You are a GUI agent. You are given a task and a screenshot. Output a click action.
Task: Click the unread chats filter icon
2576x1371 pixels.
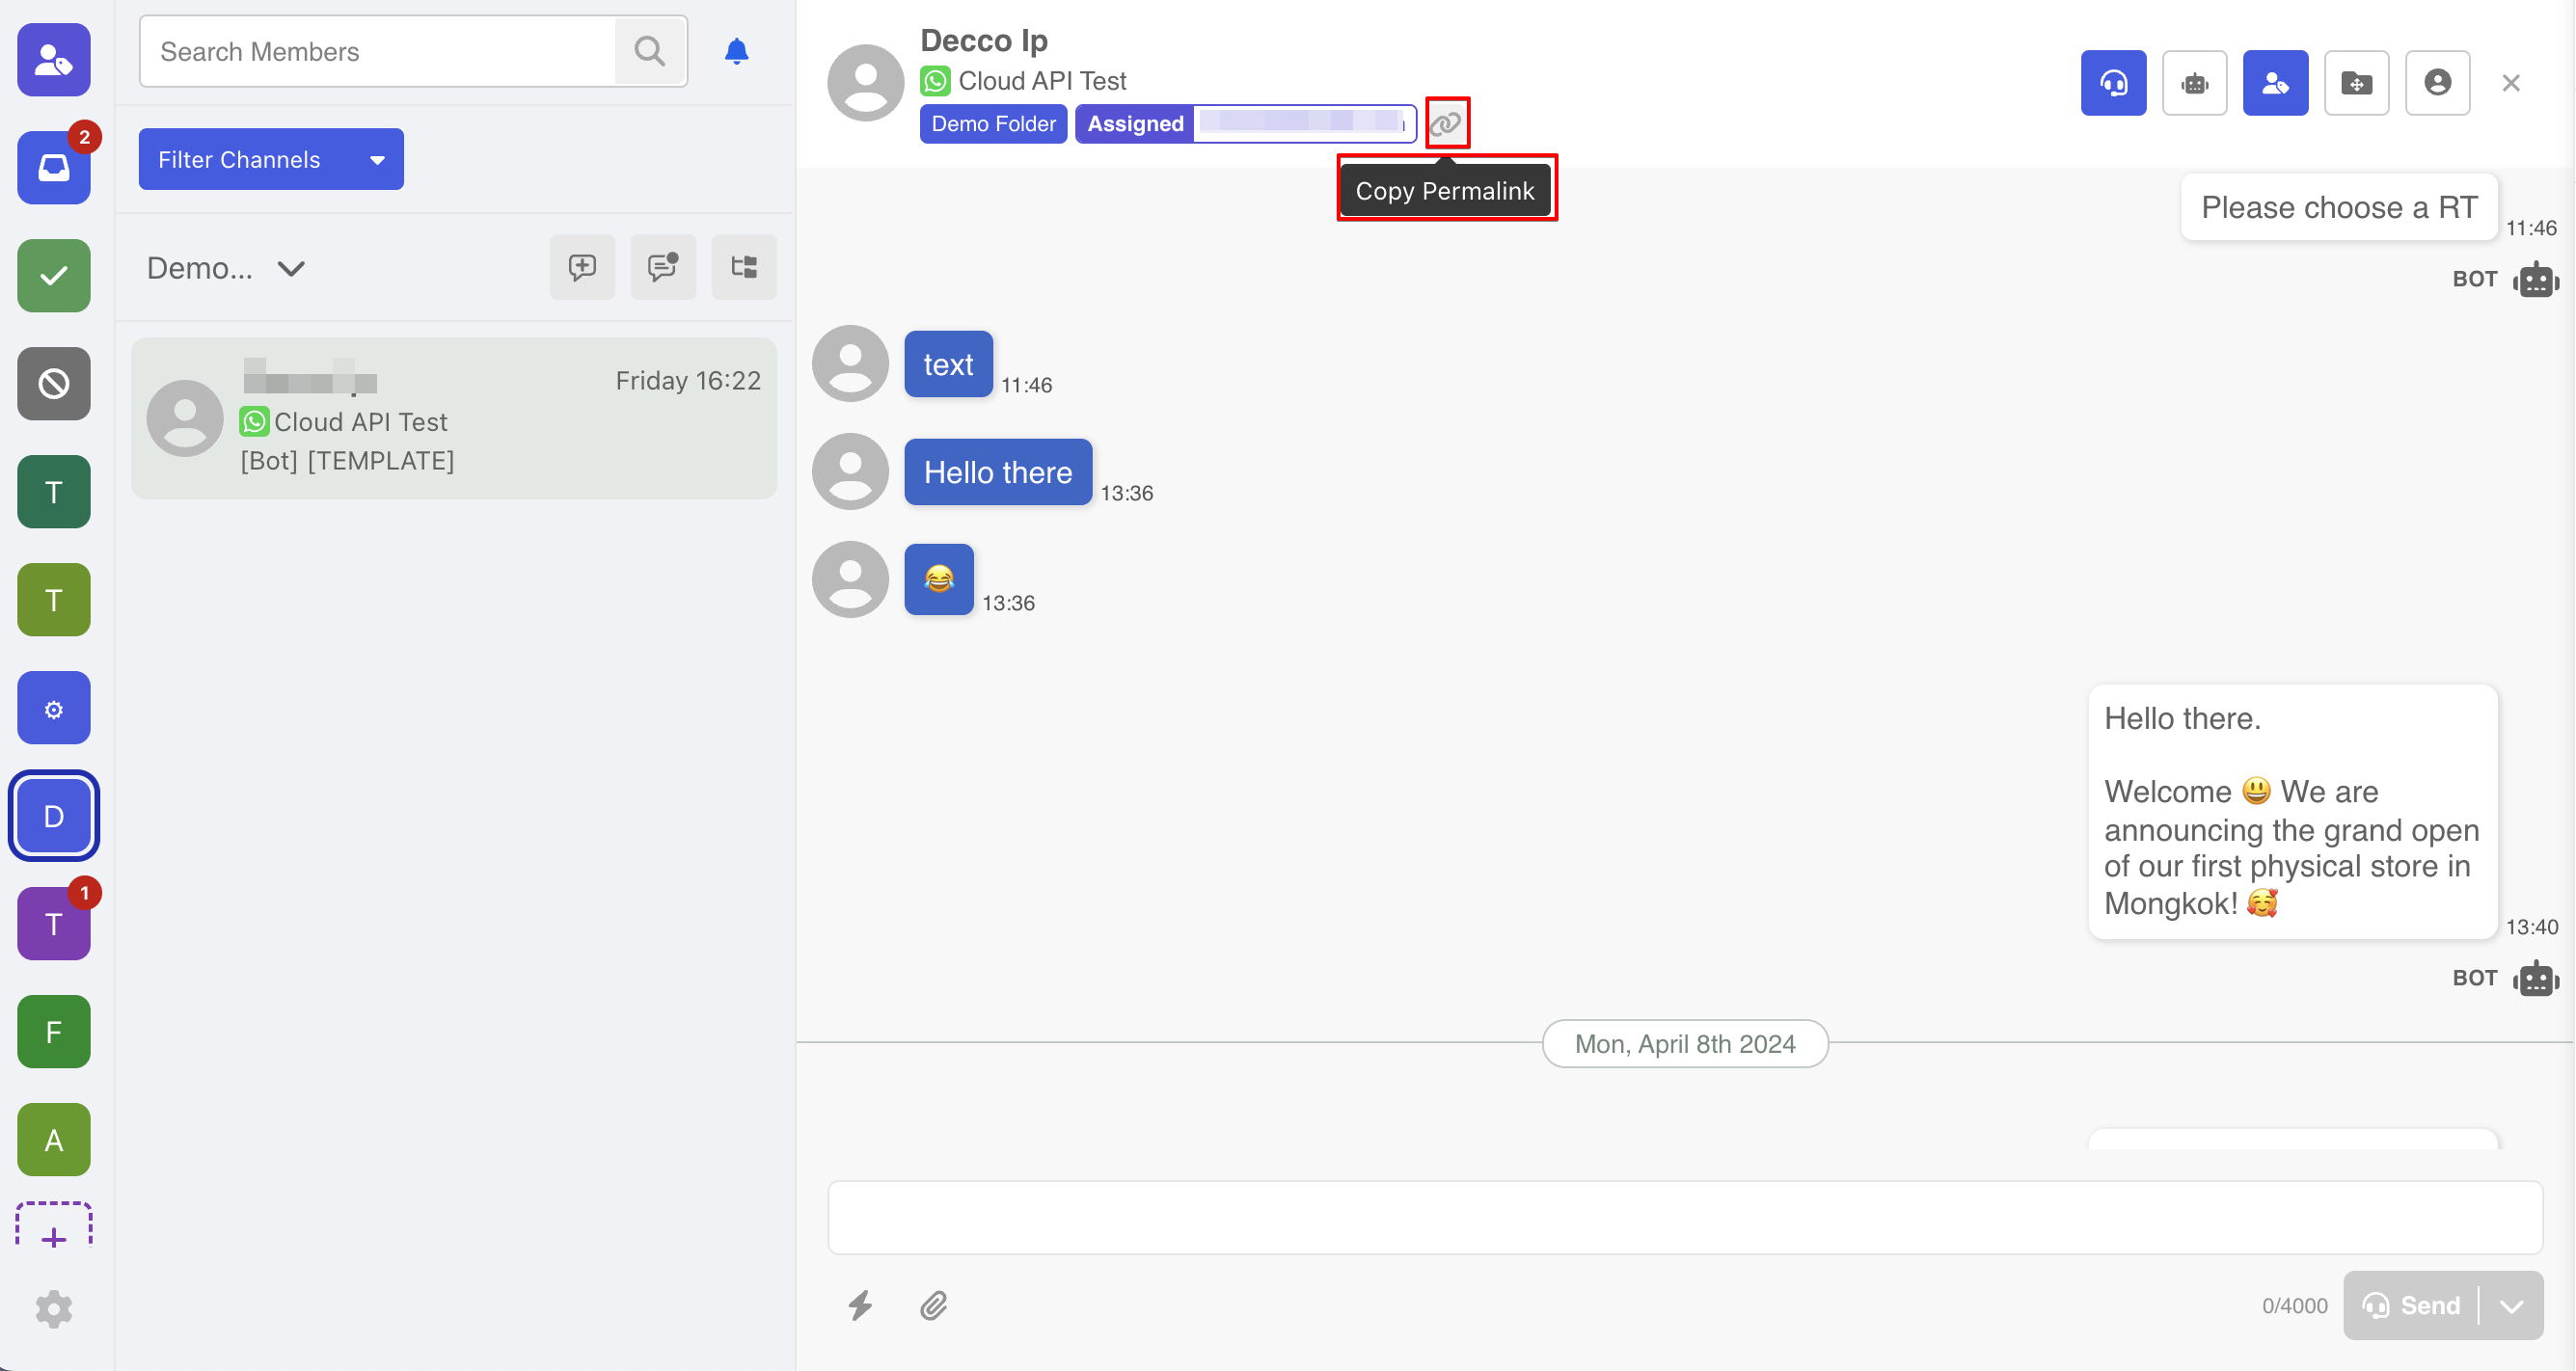[x=663, y=267]
